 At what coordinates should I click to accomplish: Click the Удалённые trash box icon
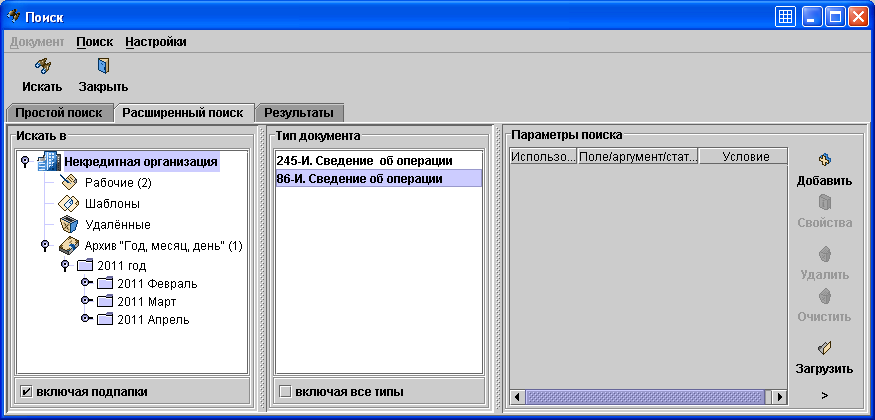point(69,224)
